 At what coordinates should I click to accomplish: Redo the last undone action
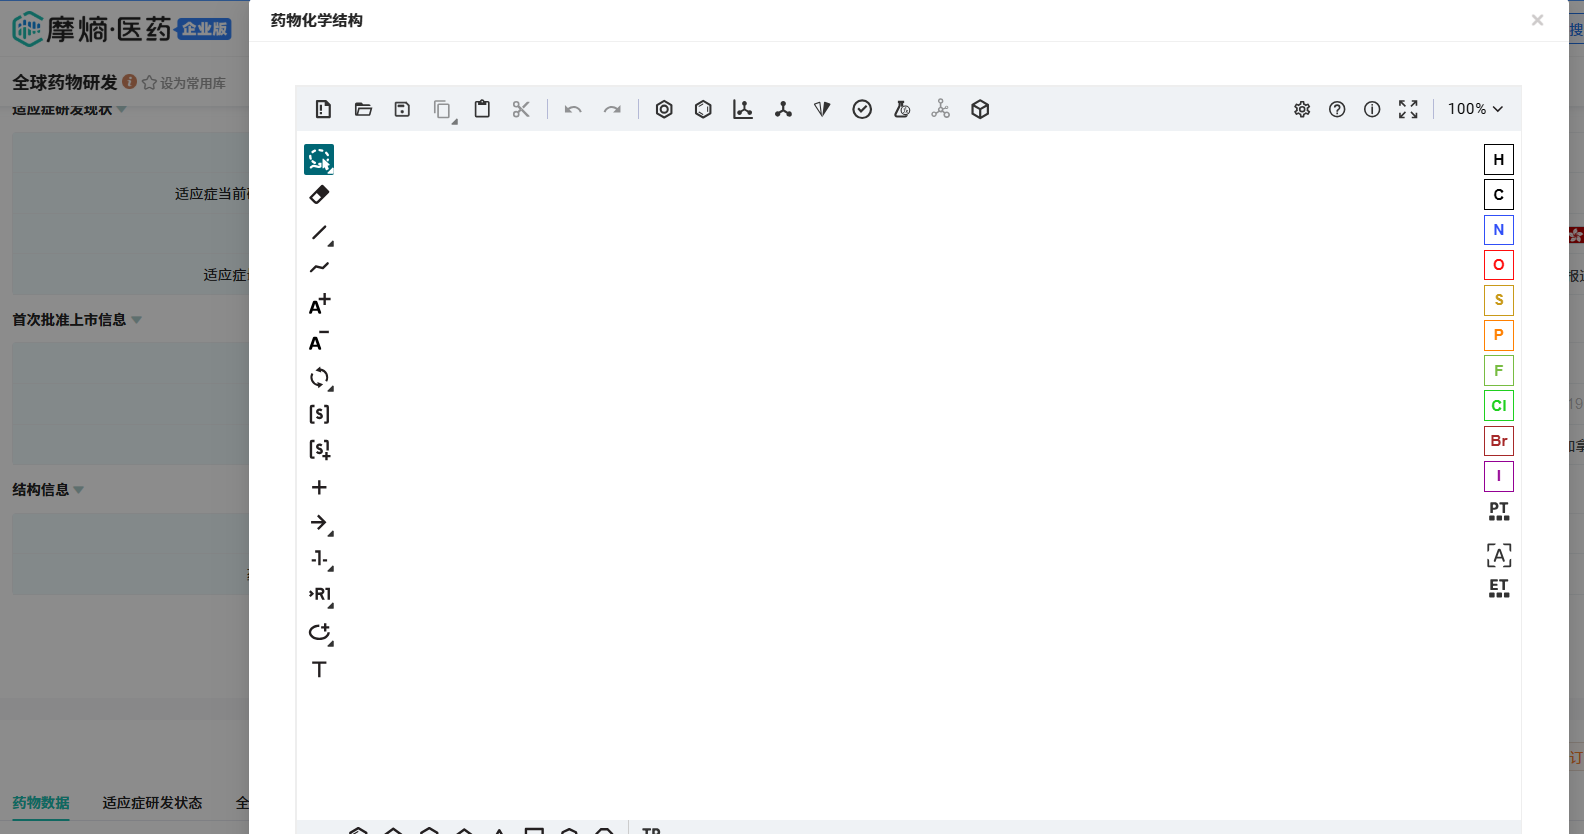(x=612, y=109)
